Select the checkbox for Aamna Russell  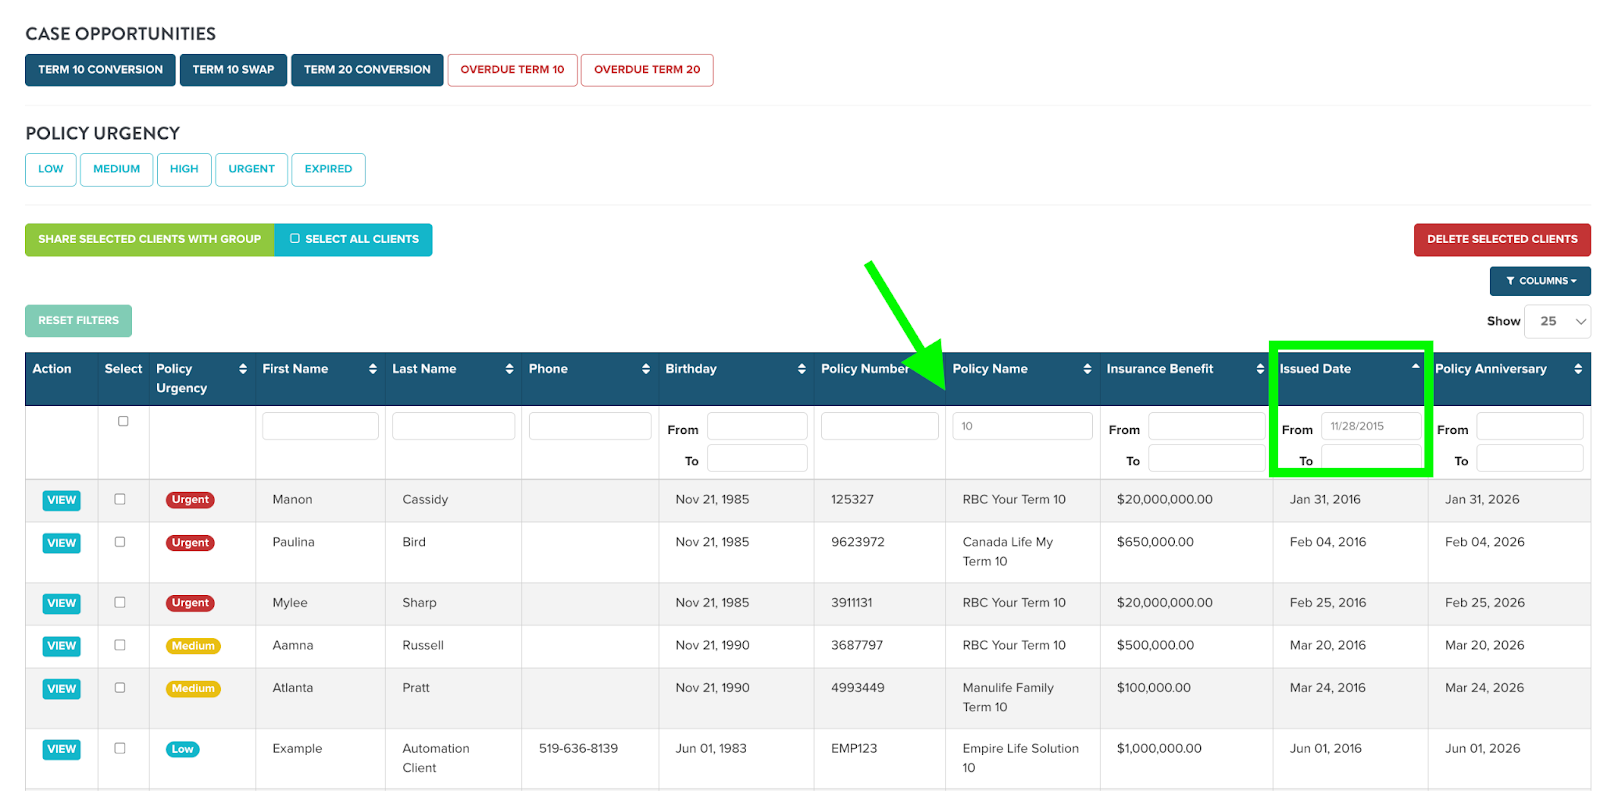coord(120,645)
